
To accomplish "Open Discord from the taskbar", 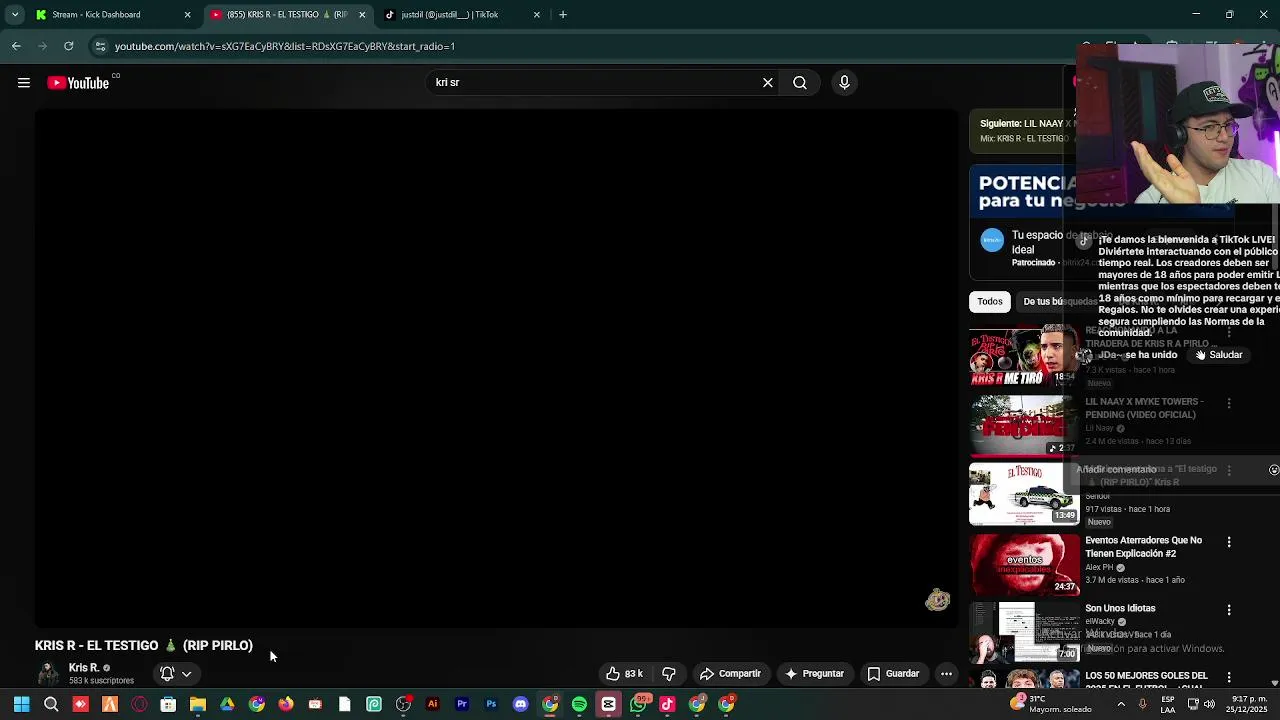I will (x=520, y=705).
